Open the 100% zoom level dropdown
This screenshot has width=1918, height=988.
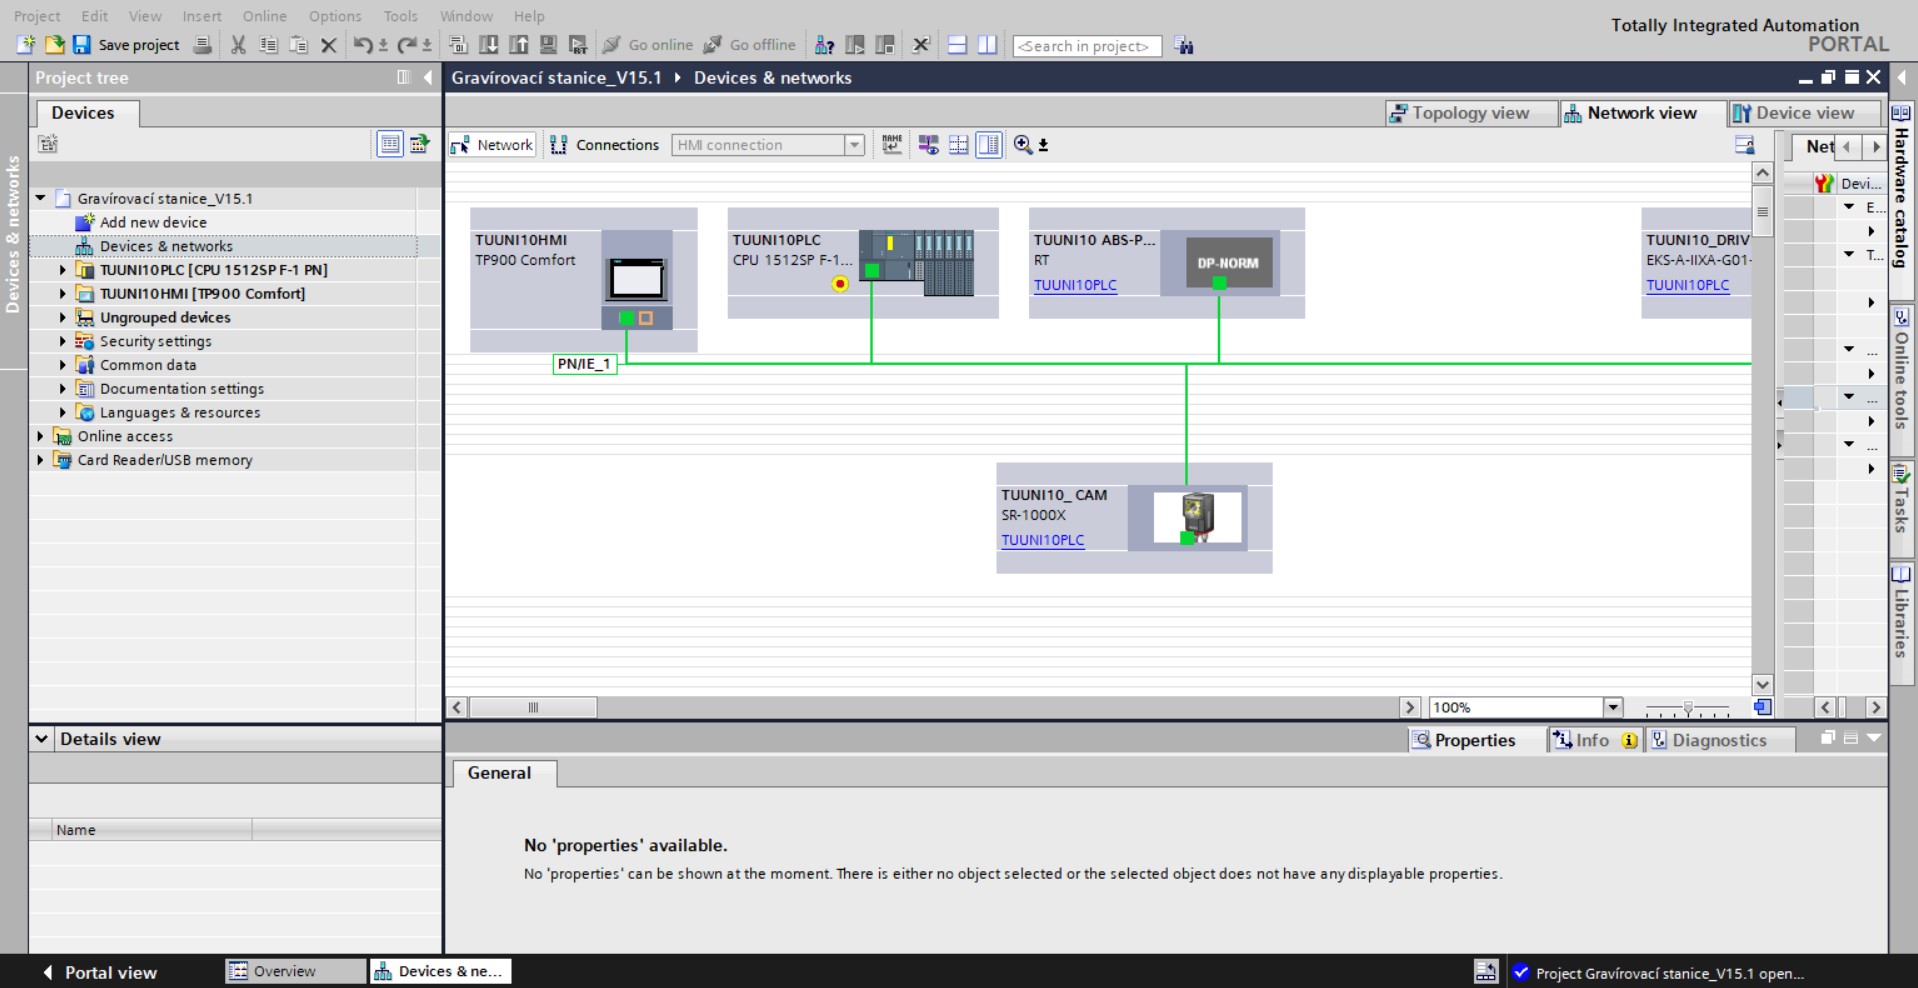(1612, 708)
